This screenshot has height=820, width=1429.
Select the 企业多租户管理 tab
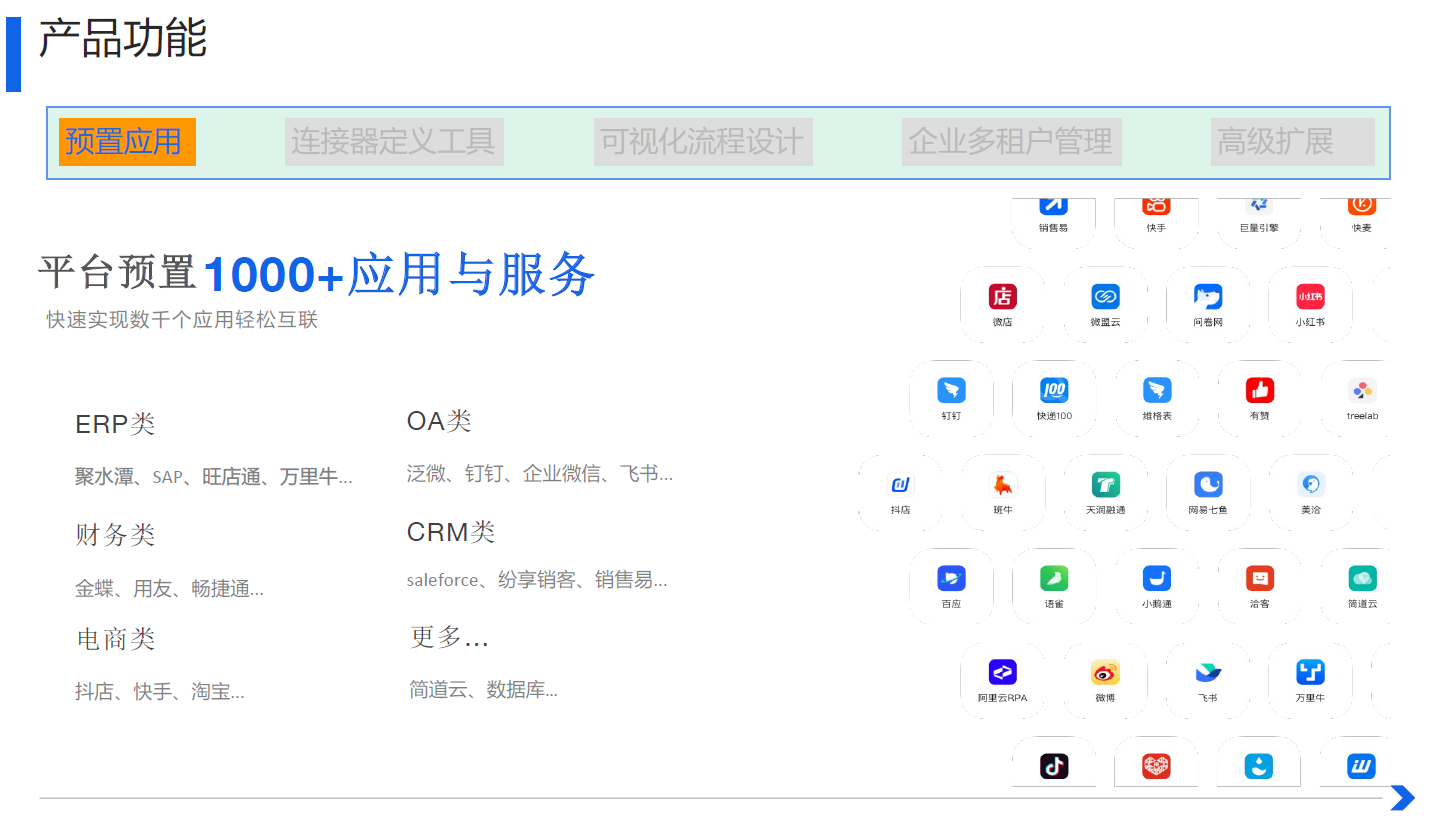pos(1011,142)
